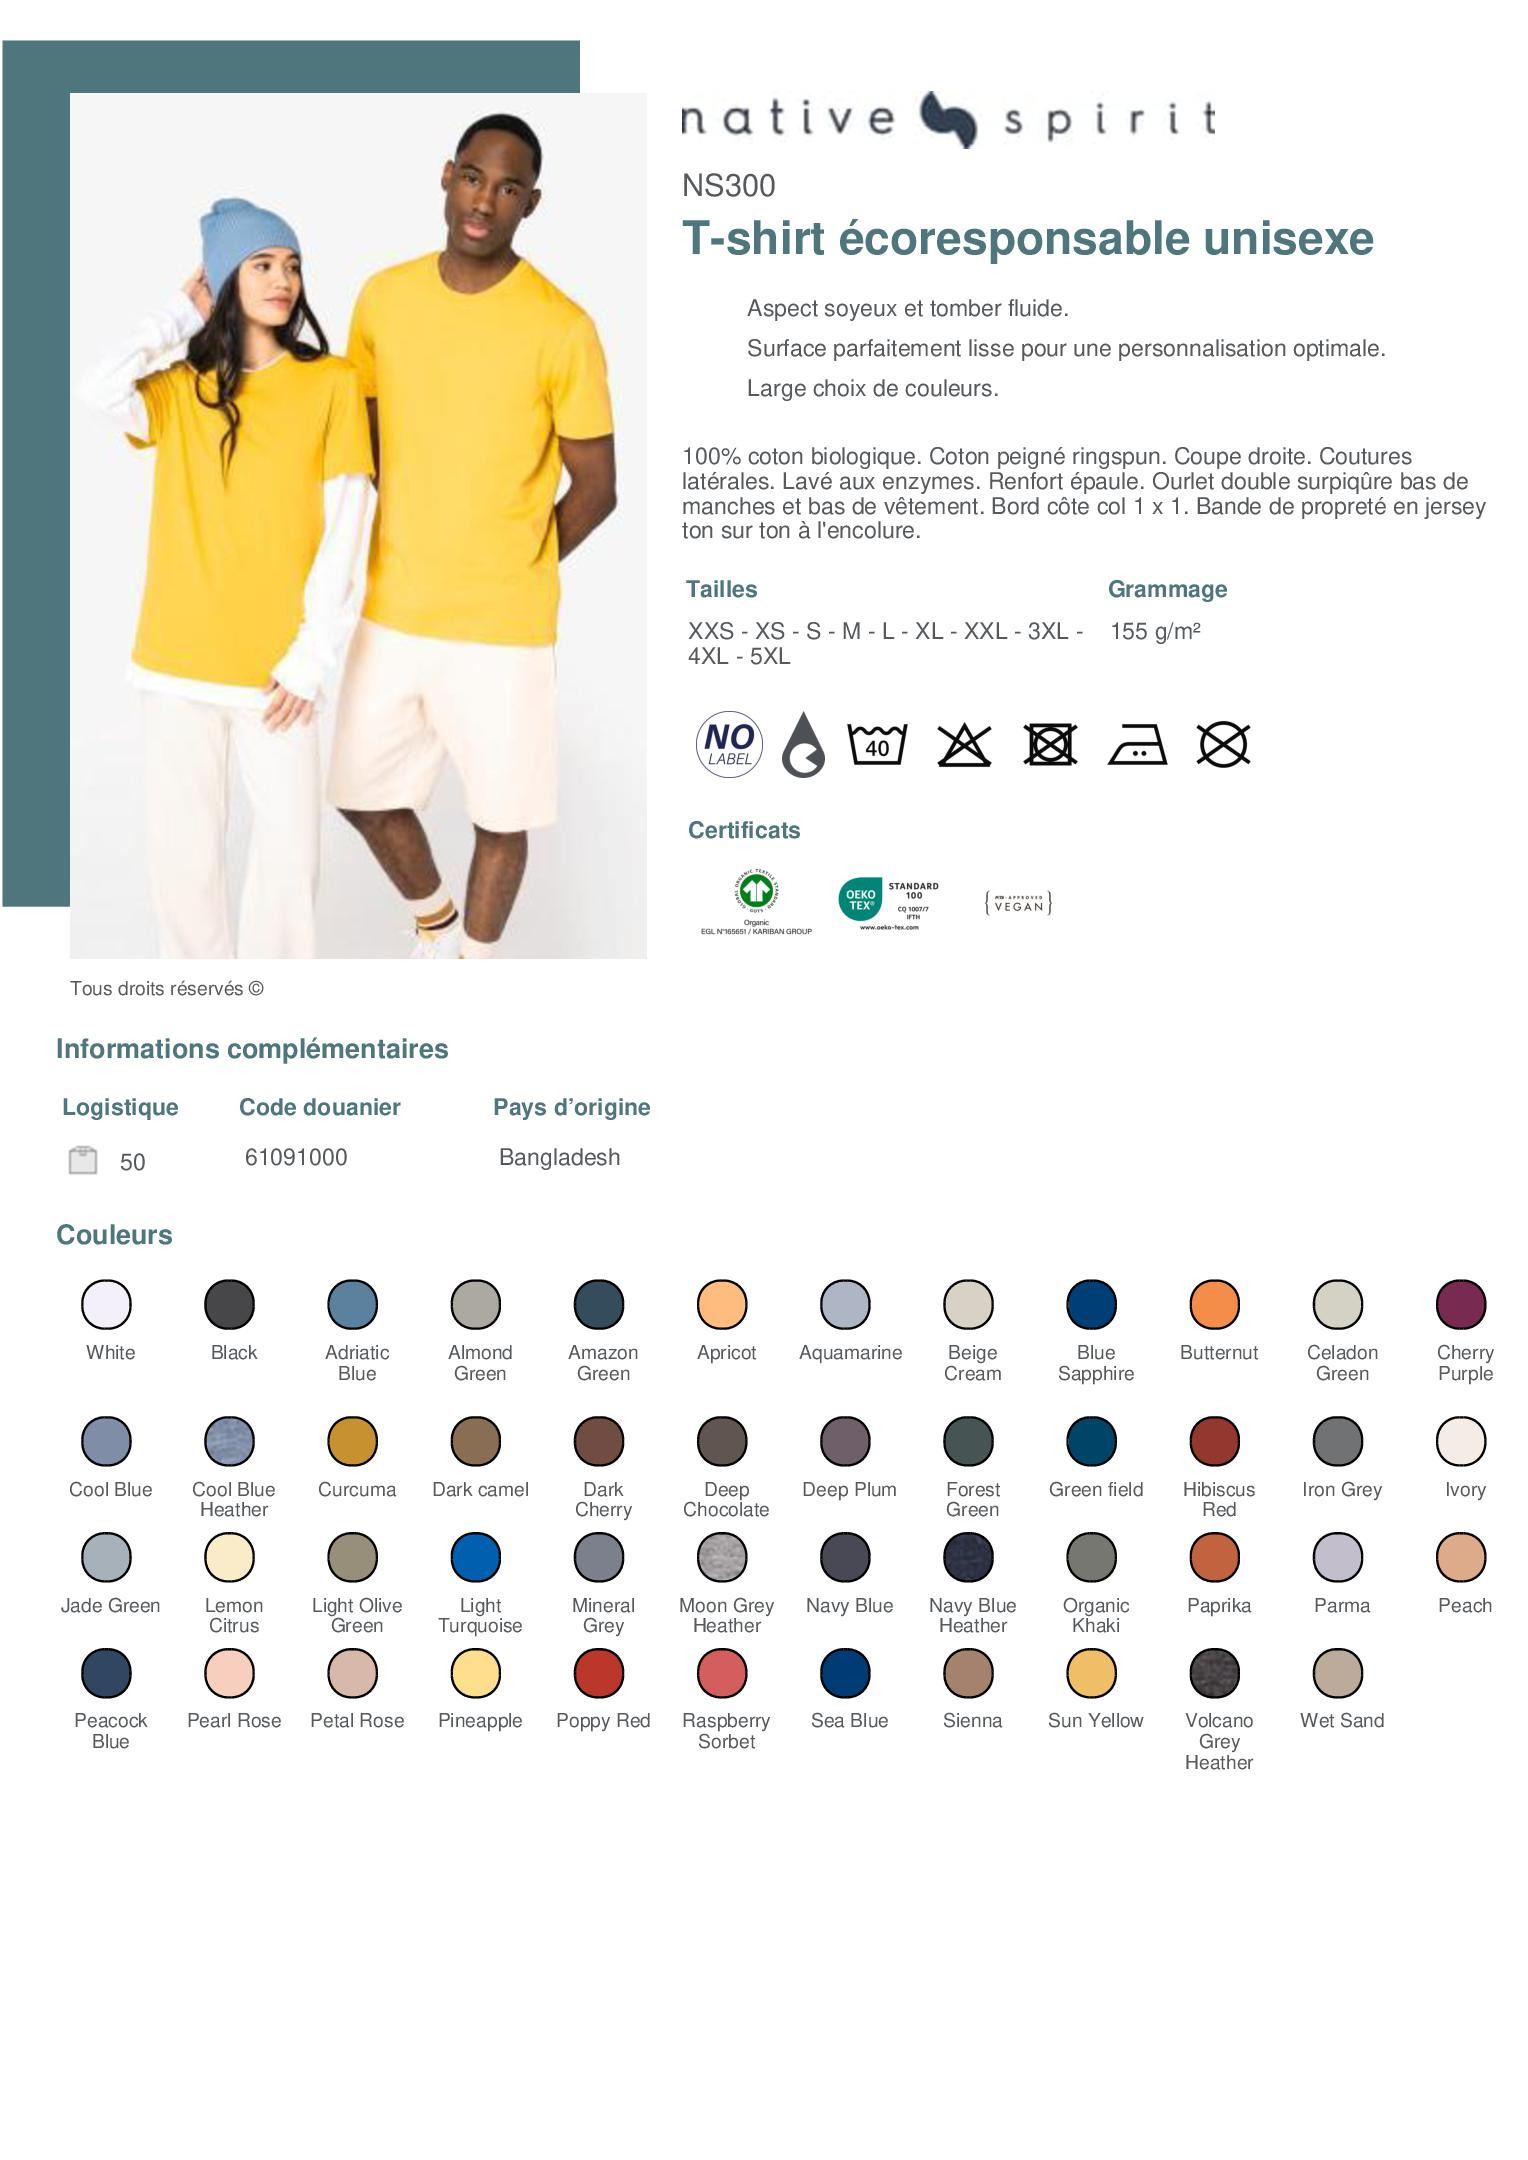Click the do not bleach icon
1528x2160 pixels.
[964, 745]
